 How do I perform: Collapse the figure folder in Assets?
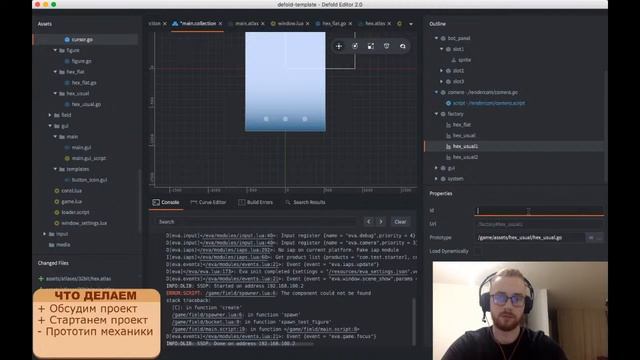55,50
